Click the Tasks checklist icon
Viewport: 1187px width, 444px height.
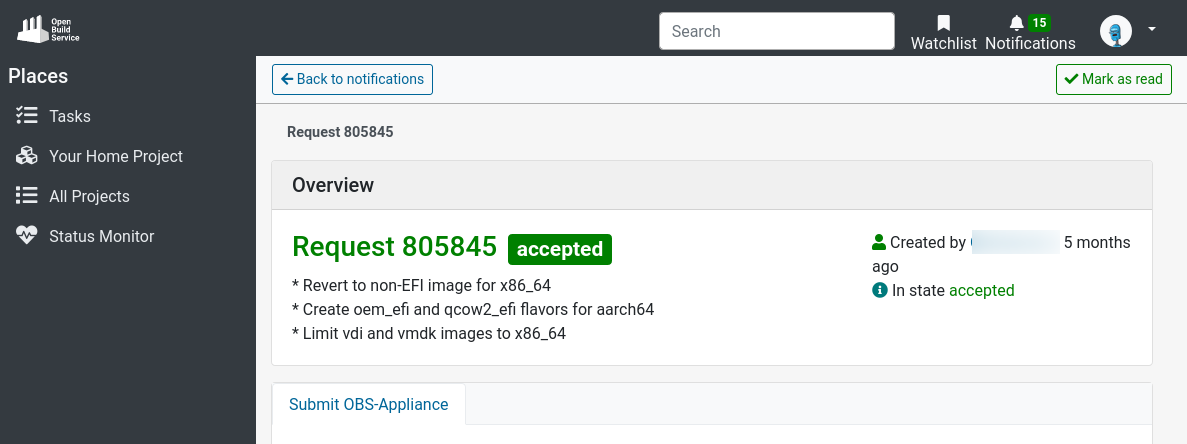coord(27,116)
